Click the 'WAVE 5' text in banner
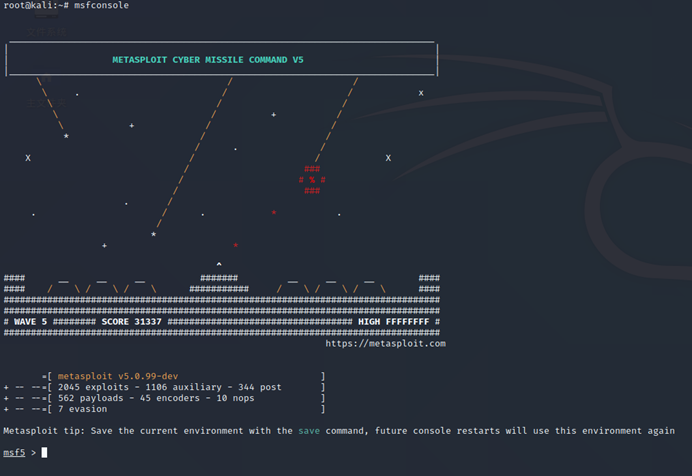Viewport: 692px width, 476px height. pyautogui.click(x=30, y=322)
